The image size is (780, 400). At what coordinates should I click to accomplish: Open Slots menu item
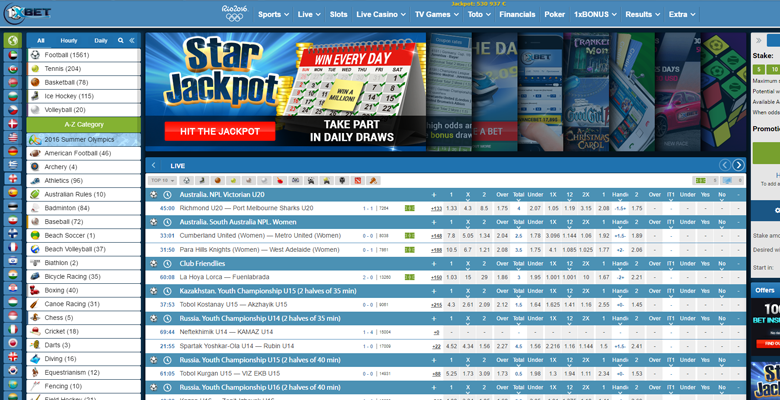point(338,14)
